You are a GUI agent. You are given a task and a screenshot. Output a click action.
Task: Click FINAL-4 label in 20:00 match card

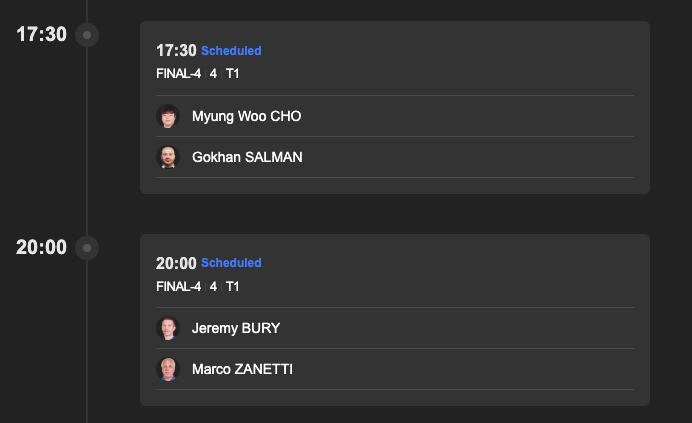[179, 287]
